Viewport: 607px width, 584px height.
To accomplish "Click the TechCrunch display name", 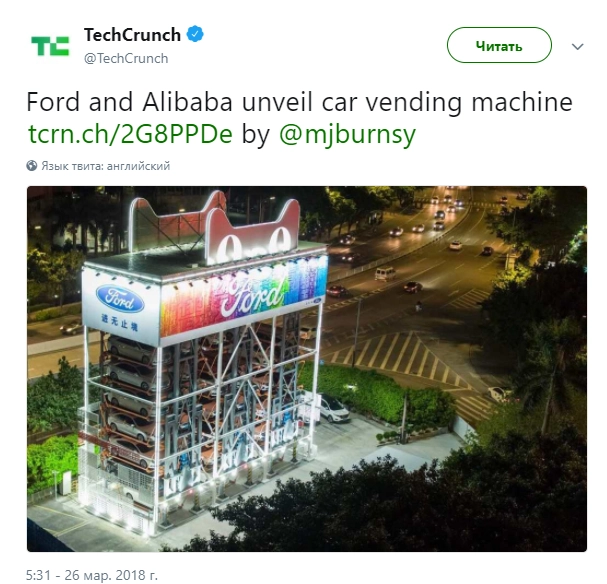I will (132, 35).
